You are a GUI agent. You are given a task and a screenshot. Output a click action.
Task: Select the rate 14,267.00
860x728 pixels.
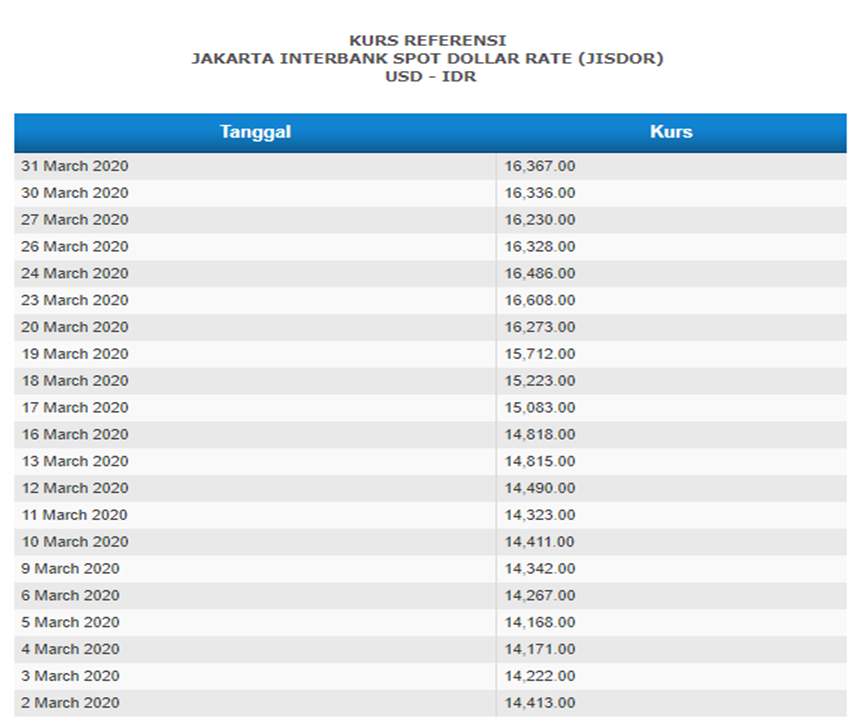pyautogui.click(x=540, y=596)
